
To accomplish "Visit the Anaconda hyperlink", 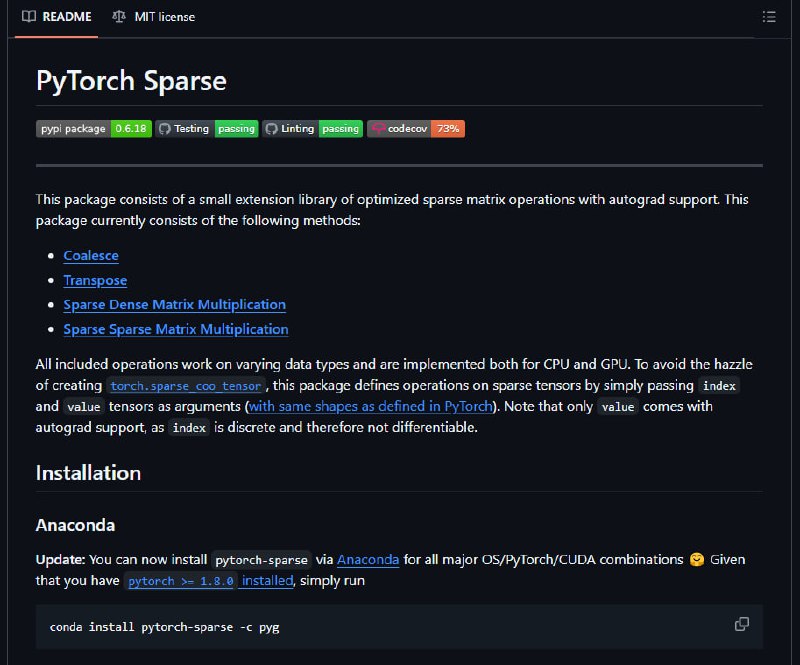I will click(x=368, y=559).
